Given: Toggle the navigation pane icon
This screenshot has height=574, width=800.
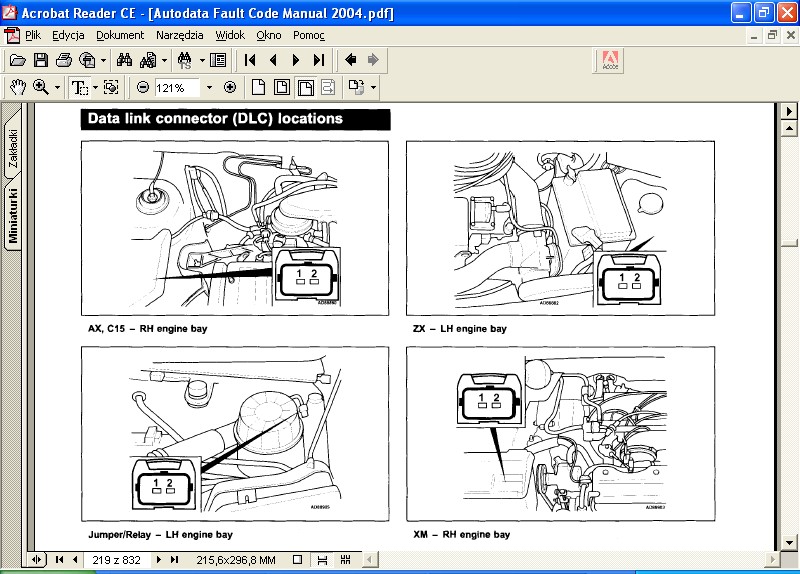Looking at the screenshot, I should pos(218,60).
